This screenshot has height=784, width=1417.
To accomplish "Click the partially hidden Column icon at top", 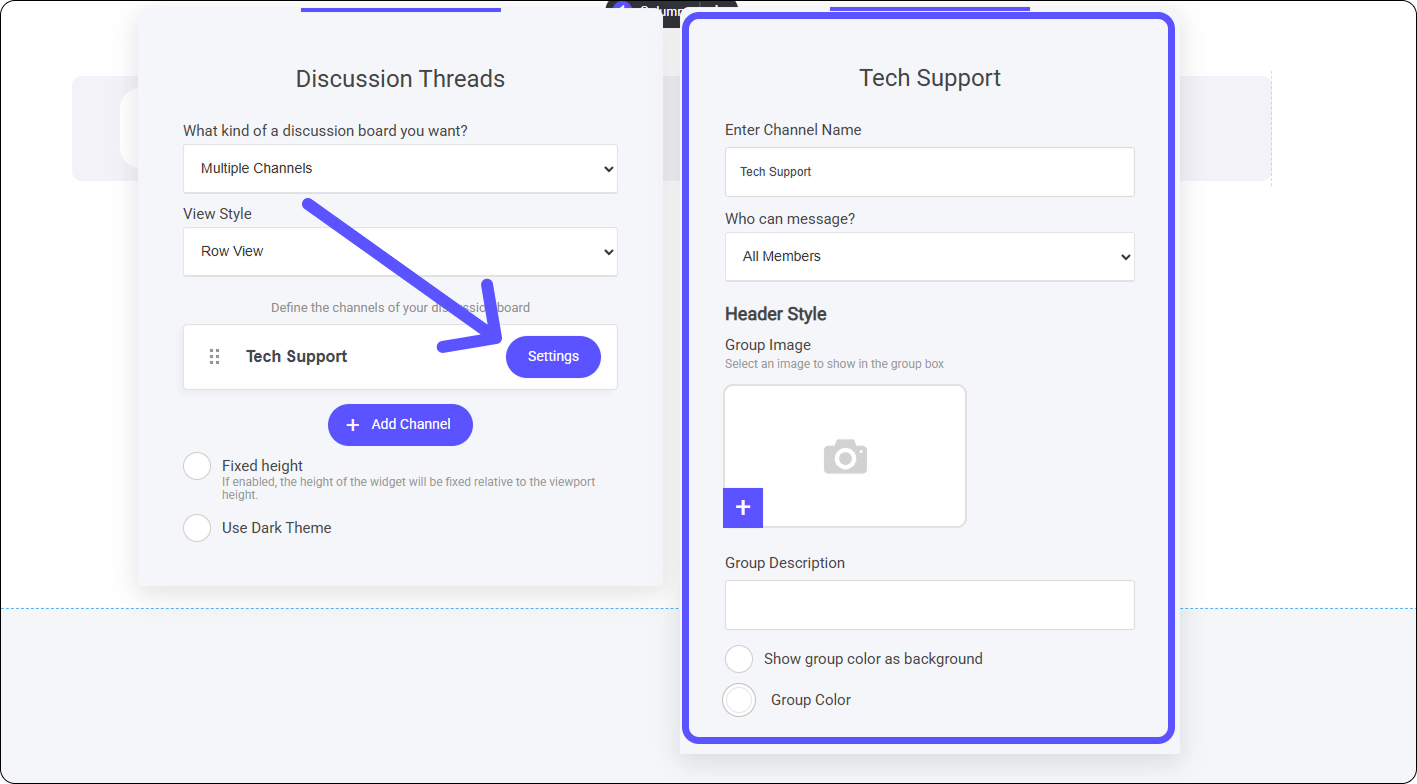I will tap(621, 9).
